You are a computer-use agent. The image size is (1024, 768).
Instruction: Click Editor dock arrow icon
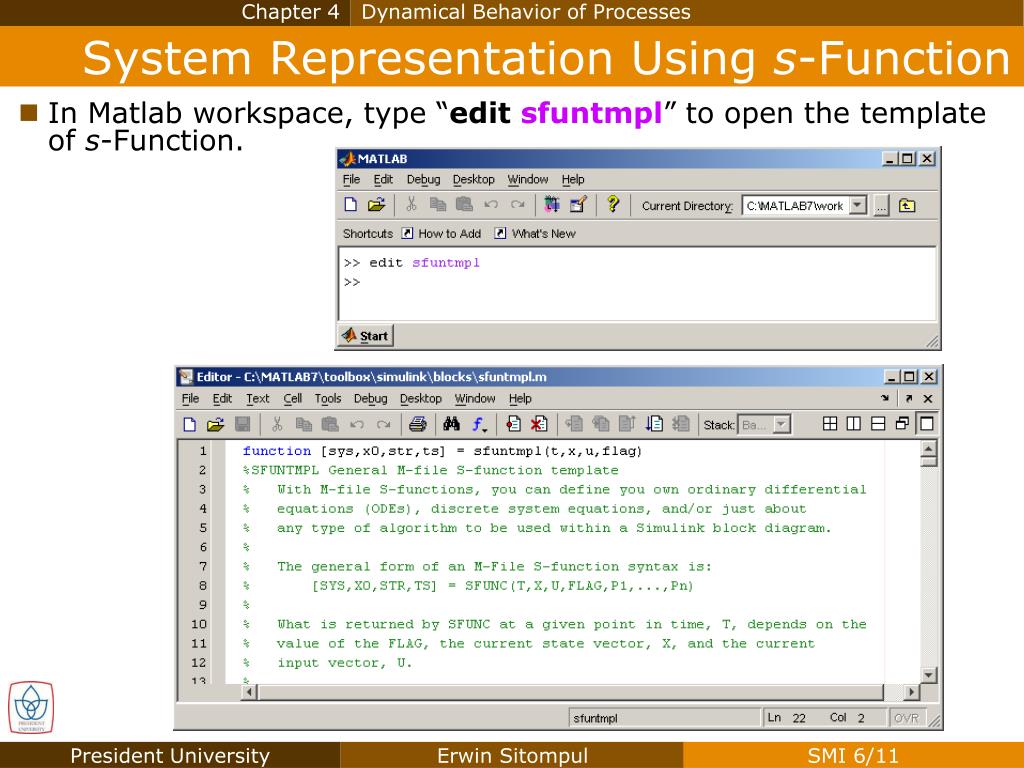[x=885, y=398]
